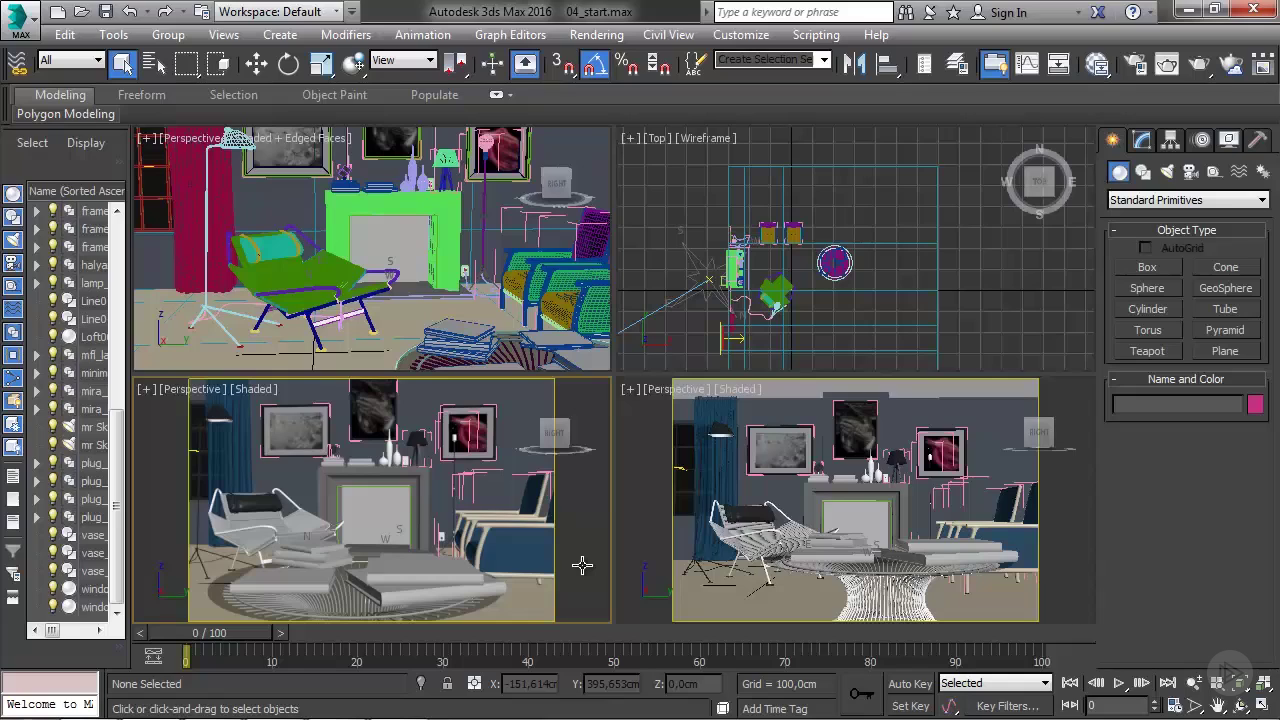Screen dimensions: 1280x720
Task: Click the Mirror tool icon
Action: (x=854, y=63)
